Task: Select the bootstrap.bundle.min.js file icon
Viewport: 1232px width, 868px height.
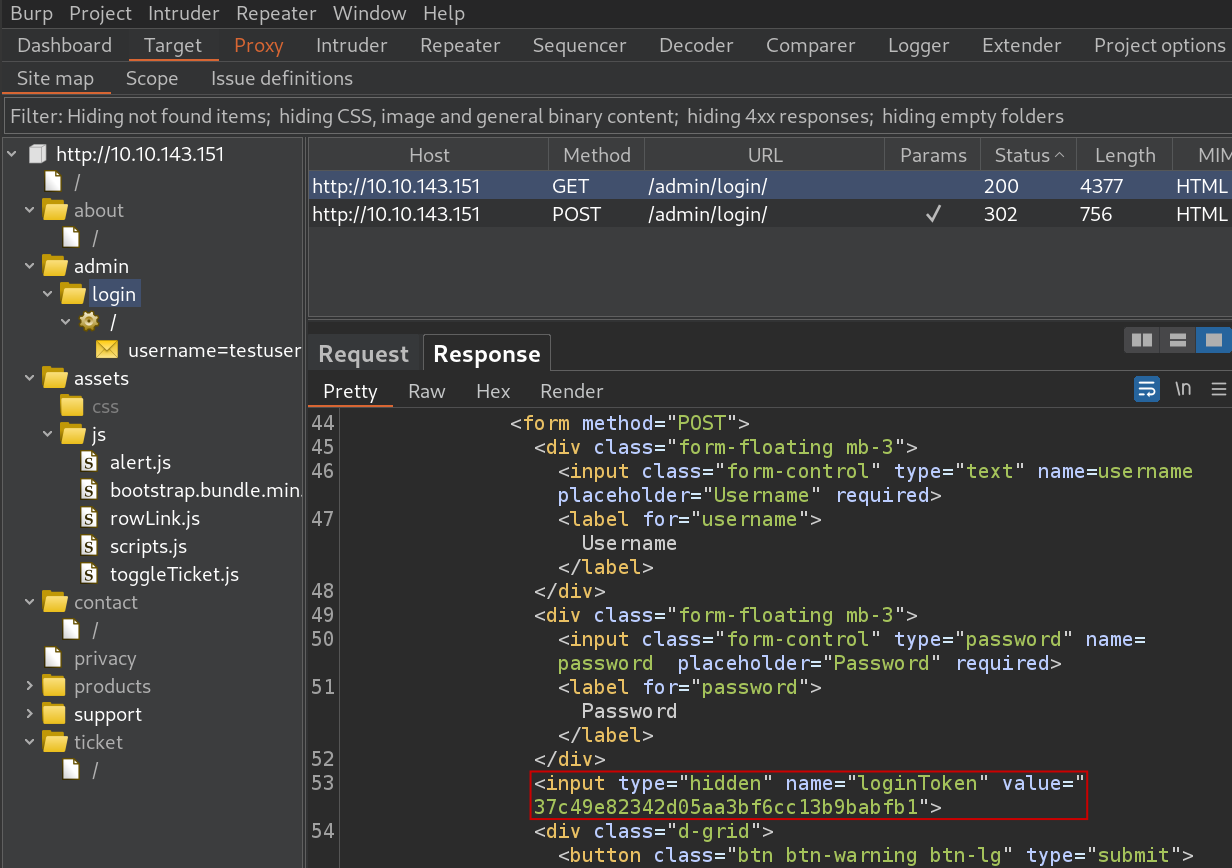Action: (90, 490)
